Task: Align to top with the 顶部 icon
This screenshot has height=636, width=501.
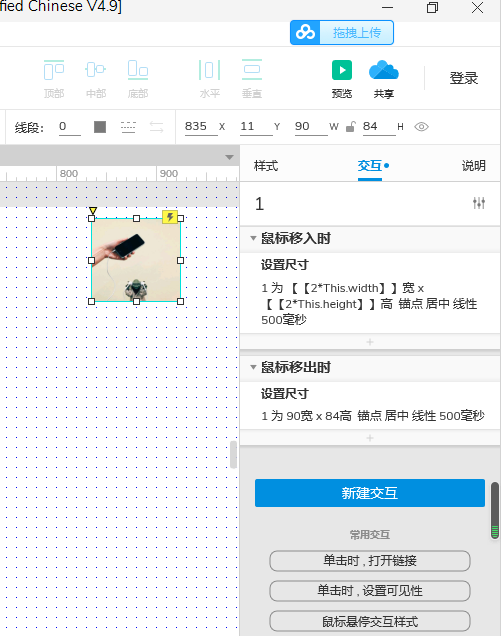Action: (54, 70)
